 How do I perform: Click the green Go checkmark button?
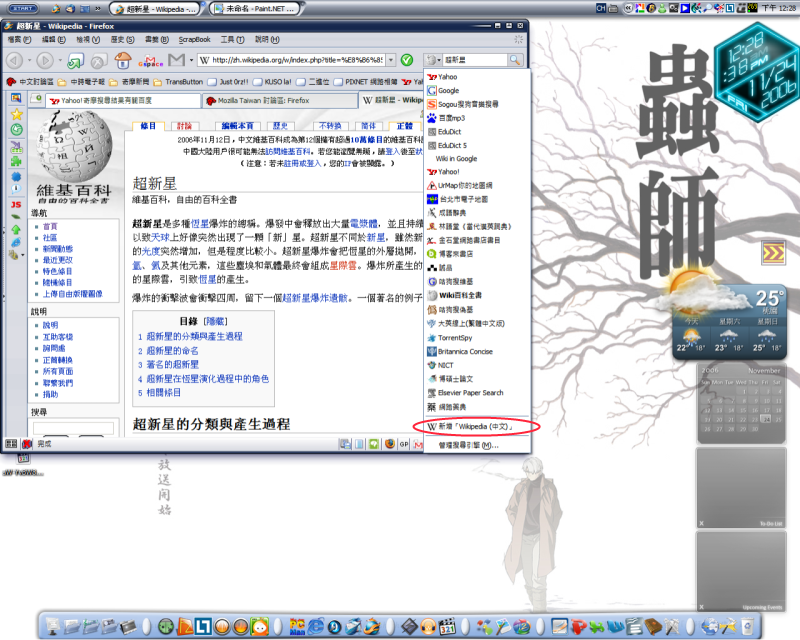tap(407, 60)
